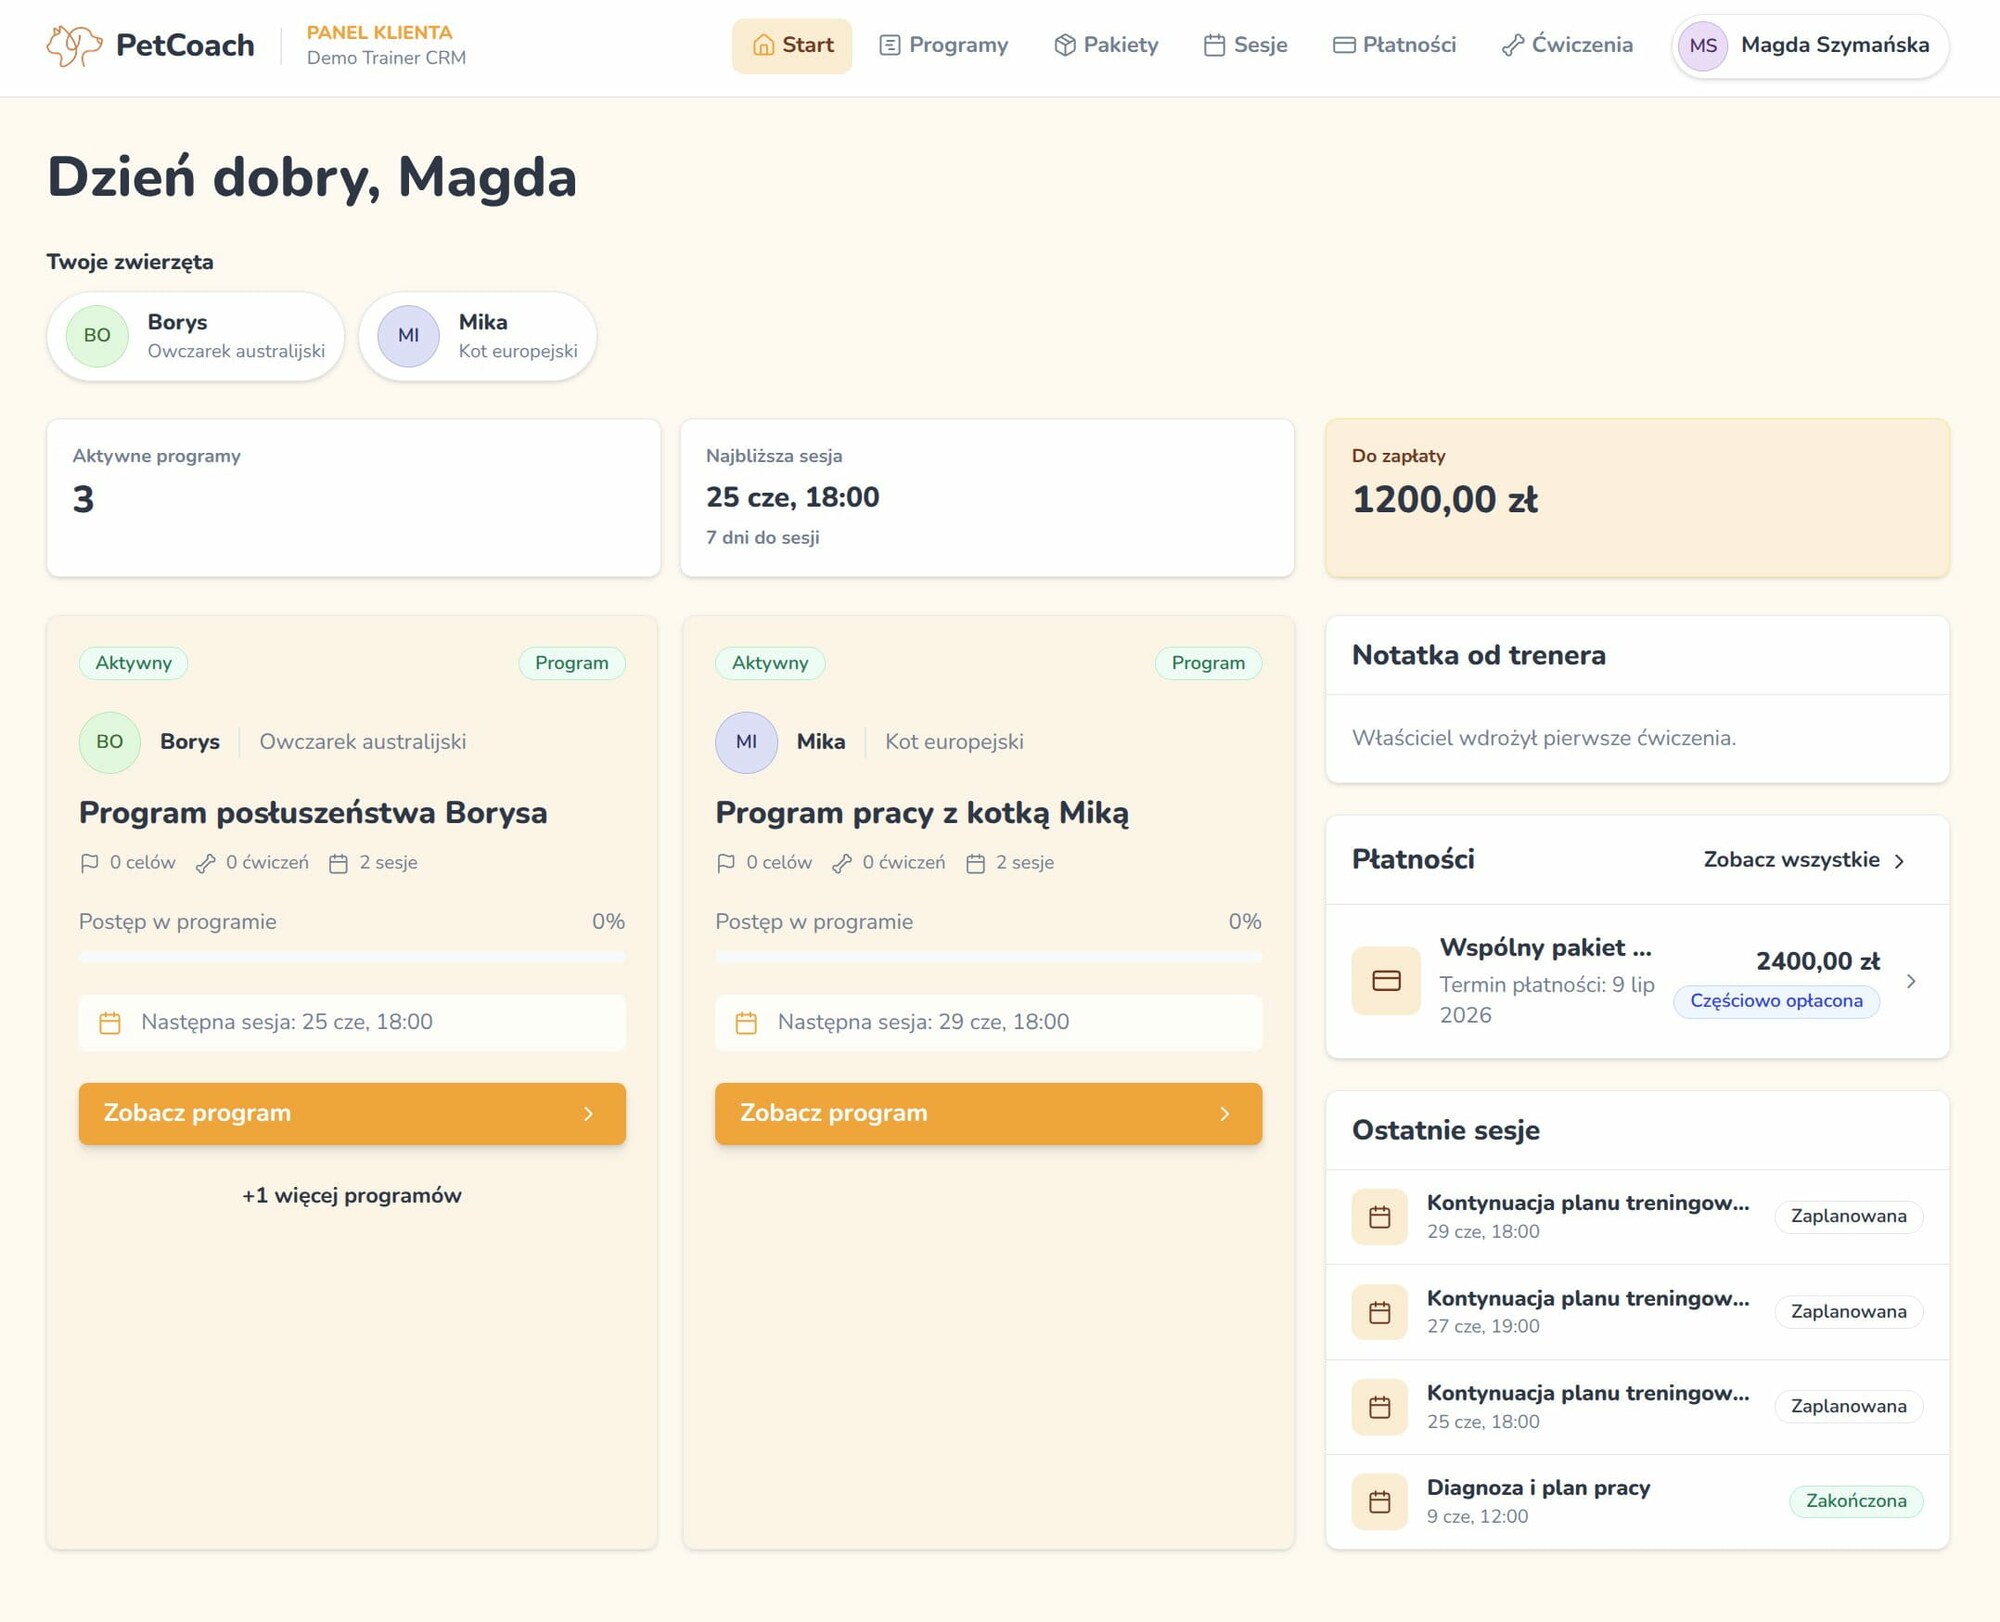Click Borys program progress bar

click(x=352, y=957)
